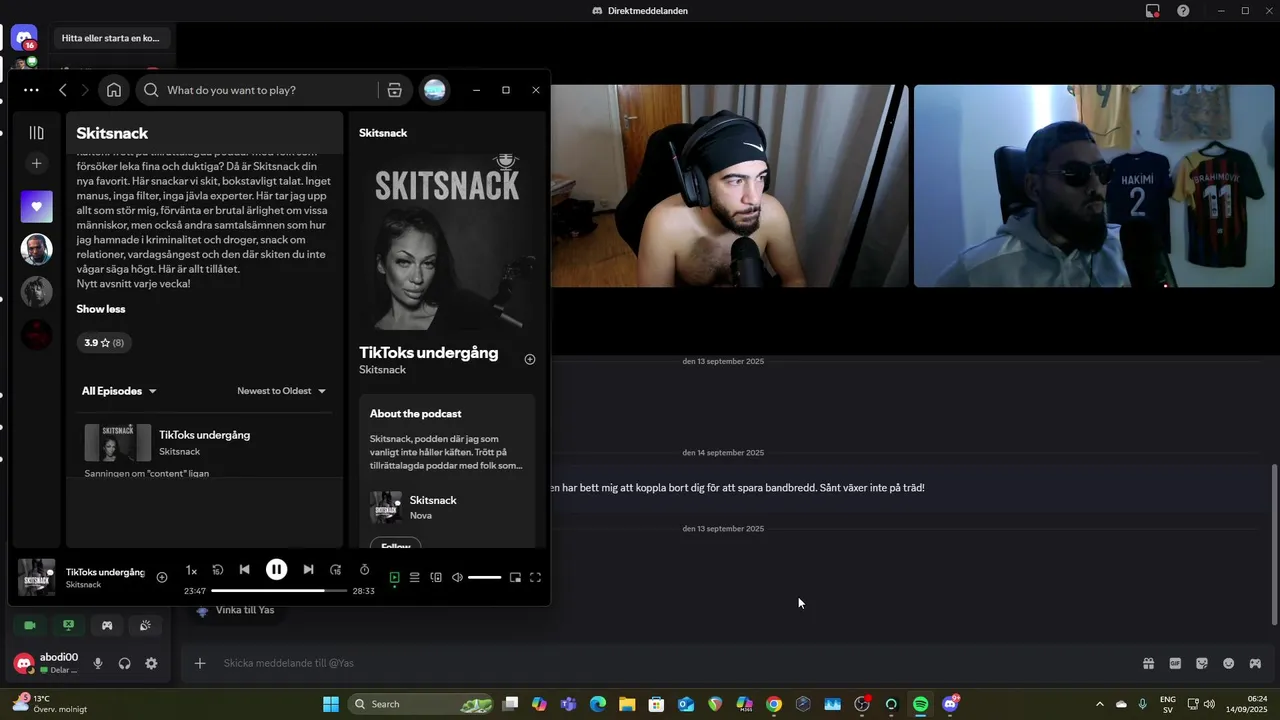This screenshot has height=720, width=1280.
Task: Collapse description with Show less
Action: coord(101,309)
